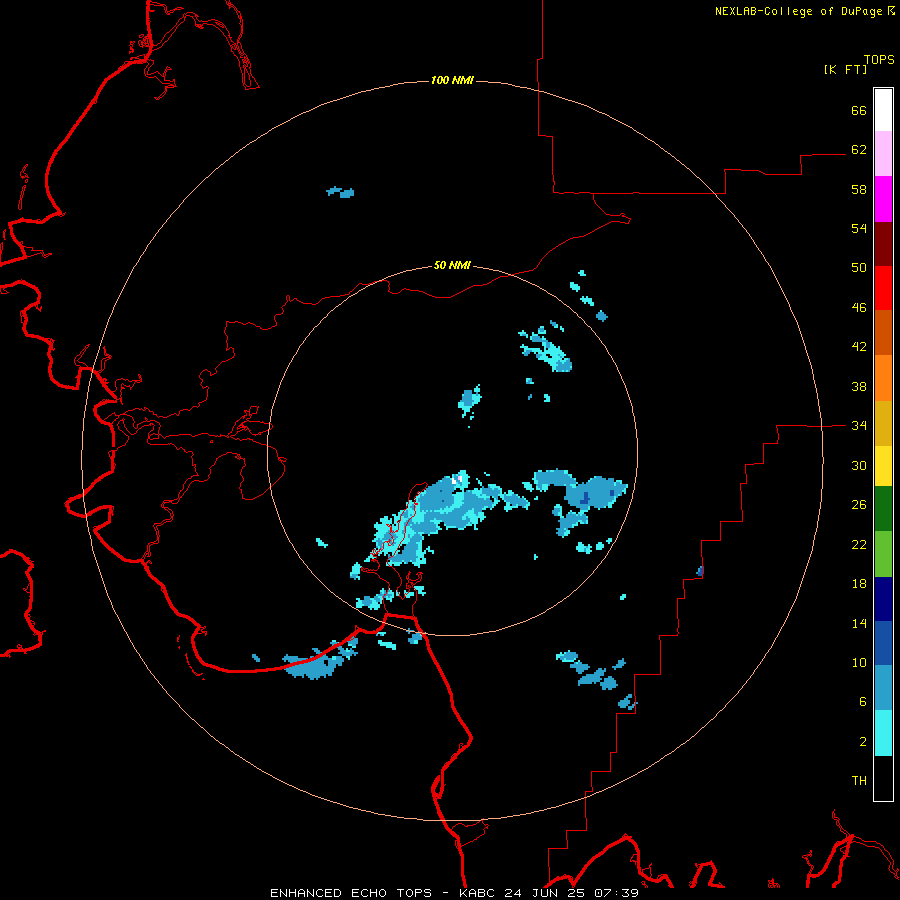This screenshot has height=900, width=900.
Task: Click the cyan legend swatch
Action: tap(883, 733)
